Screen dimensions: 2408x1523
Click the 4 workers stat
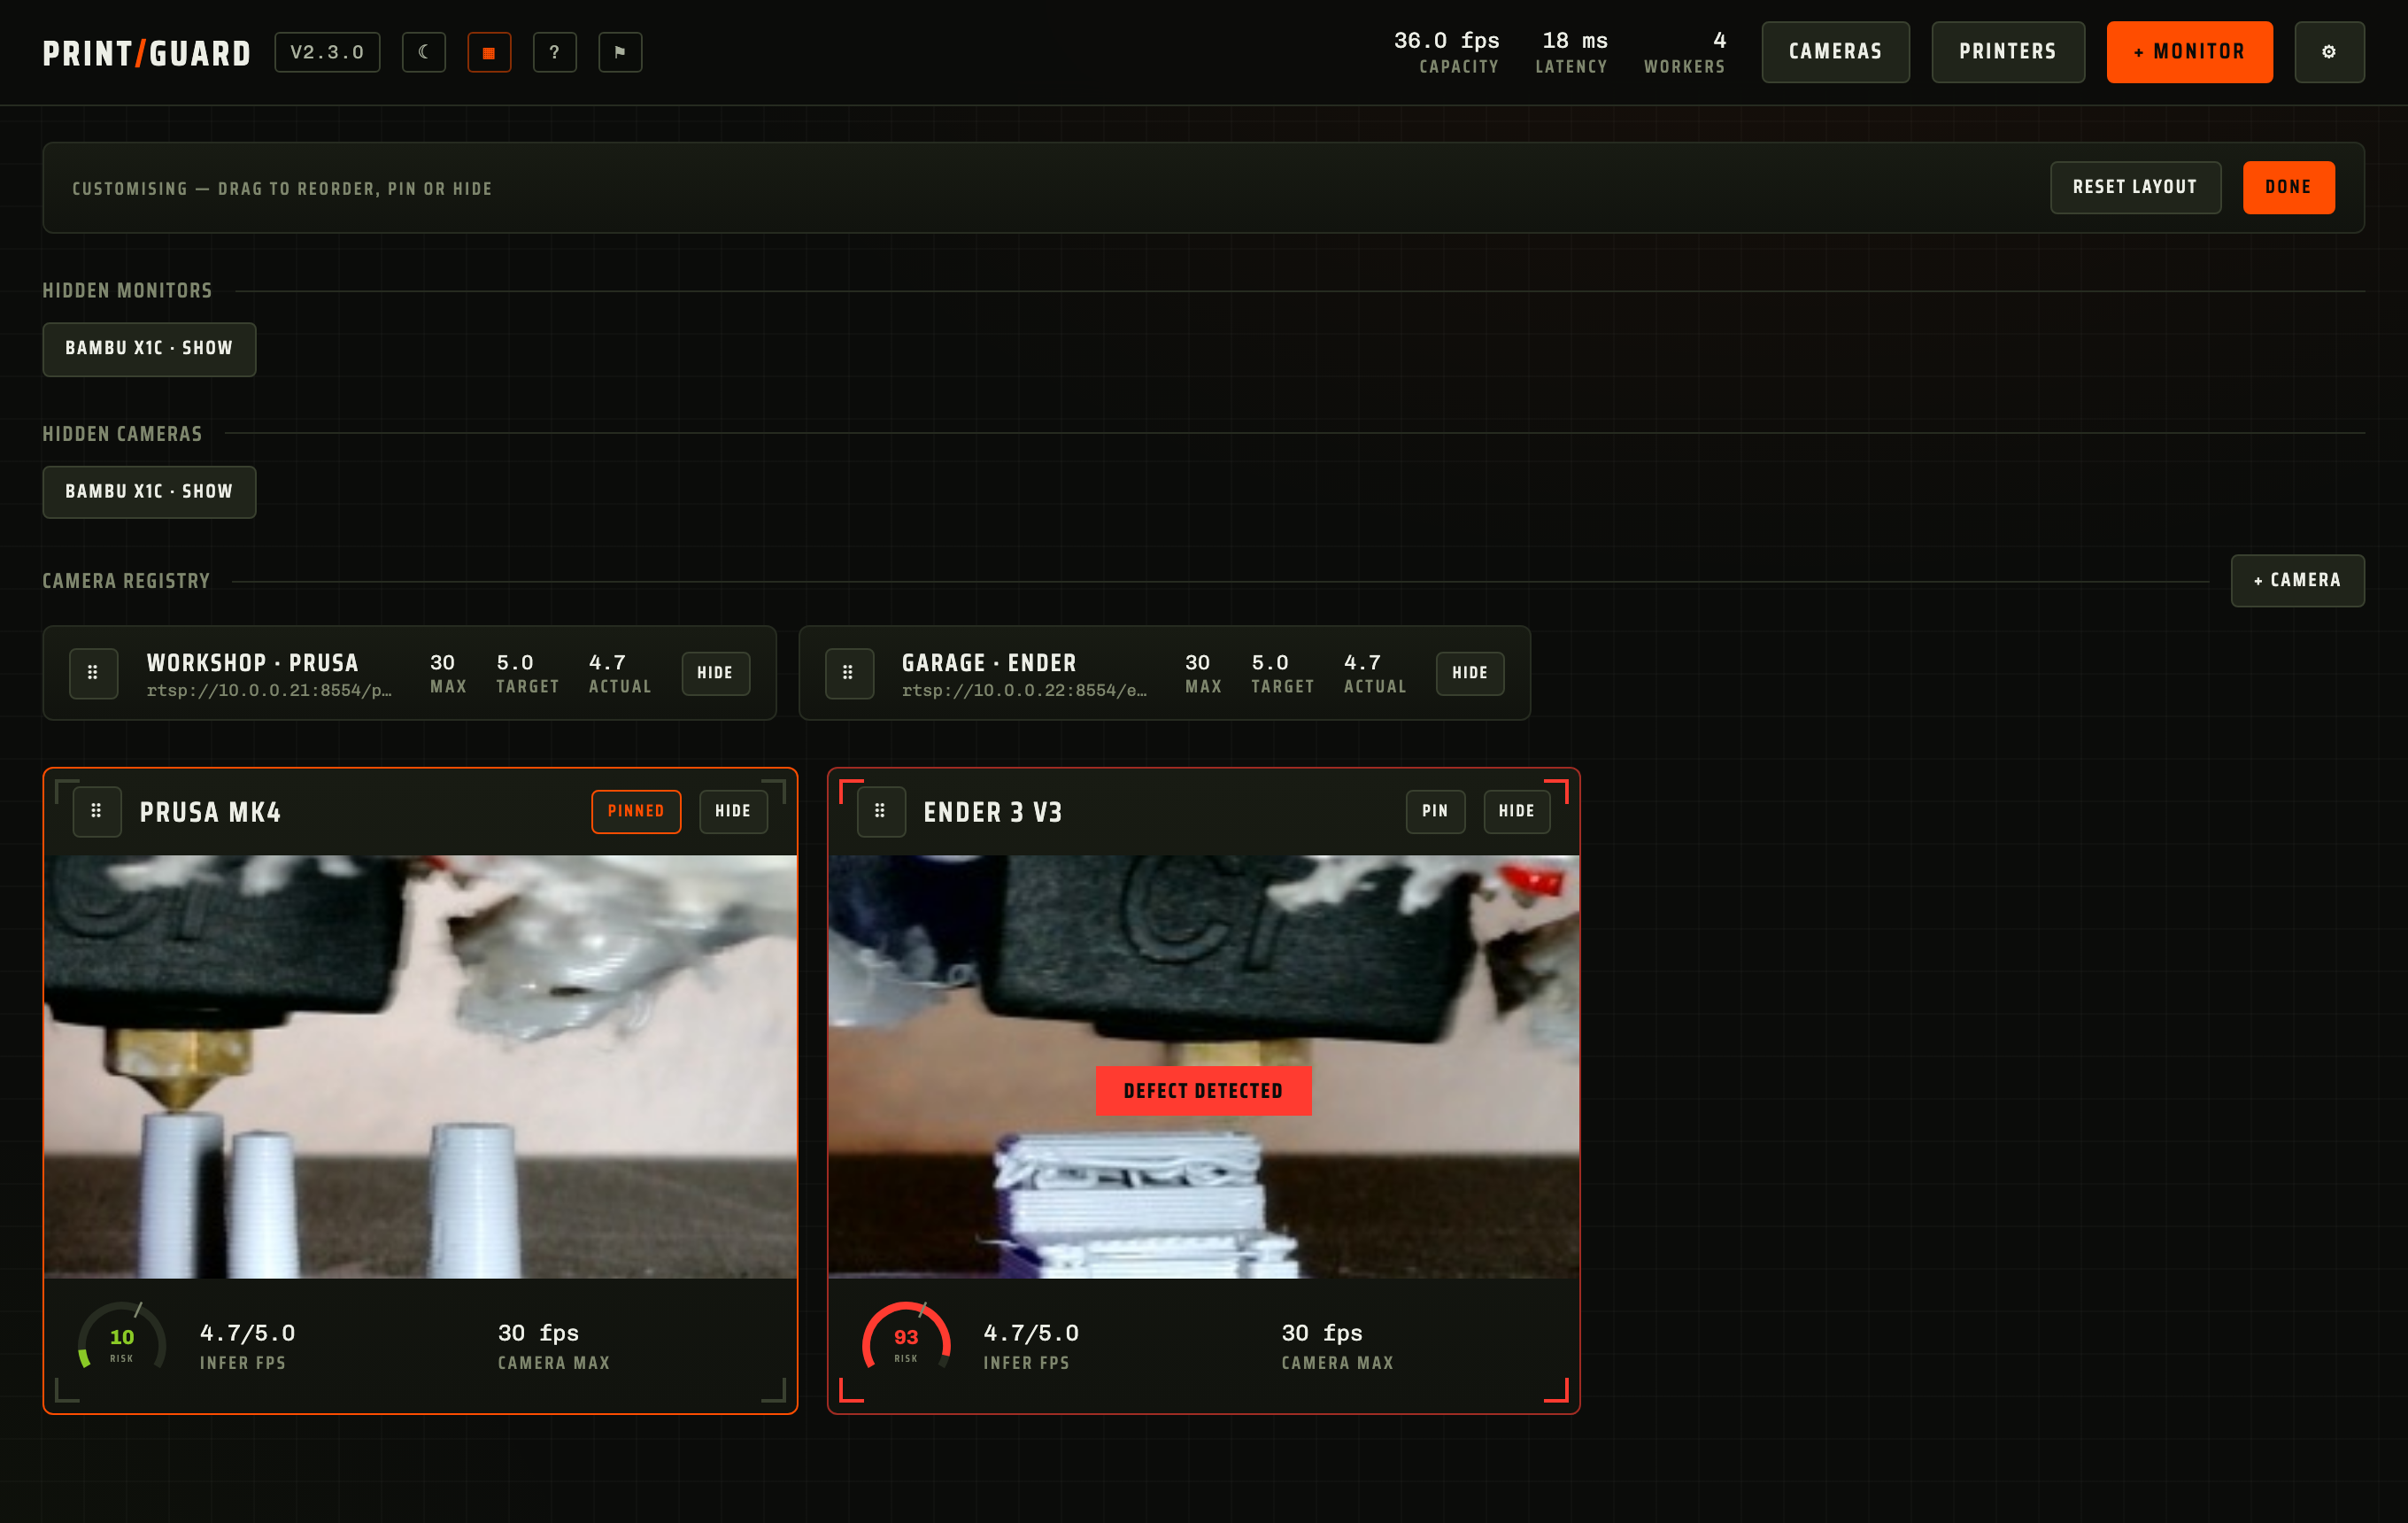tap(1685, 52)
